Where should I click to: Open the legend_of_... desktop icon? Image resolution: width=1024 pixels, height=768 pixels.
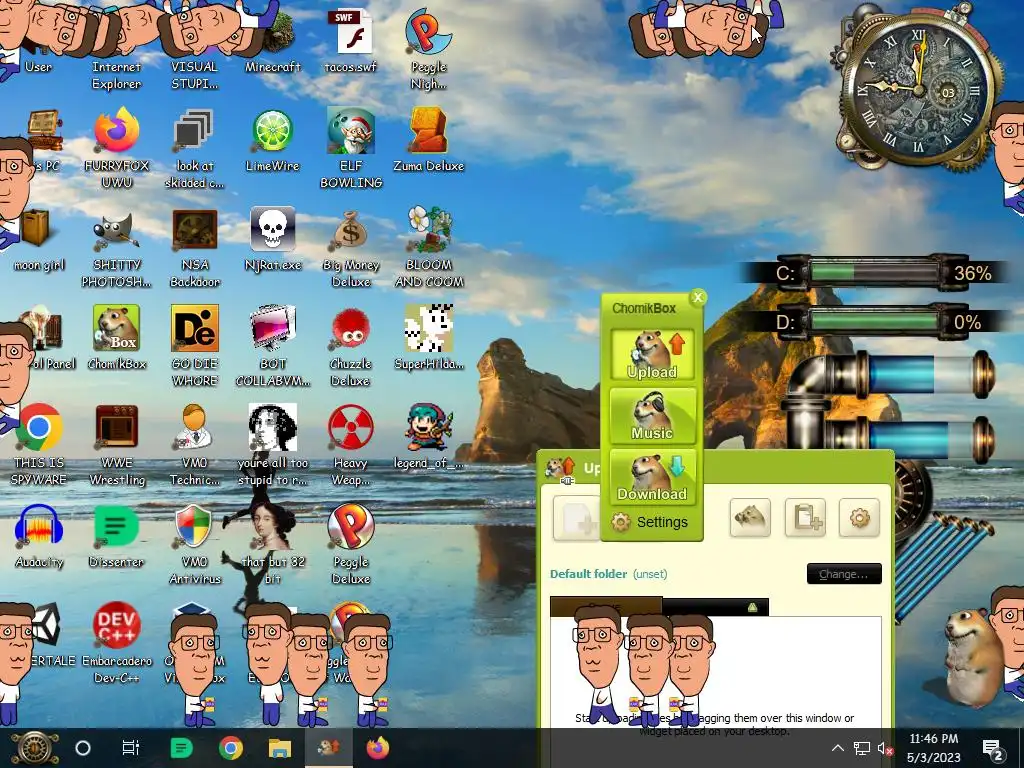pyautogui.click(x=428, y=436)
